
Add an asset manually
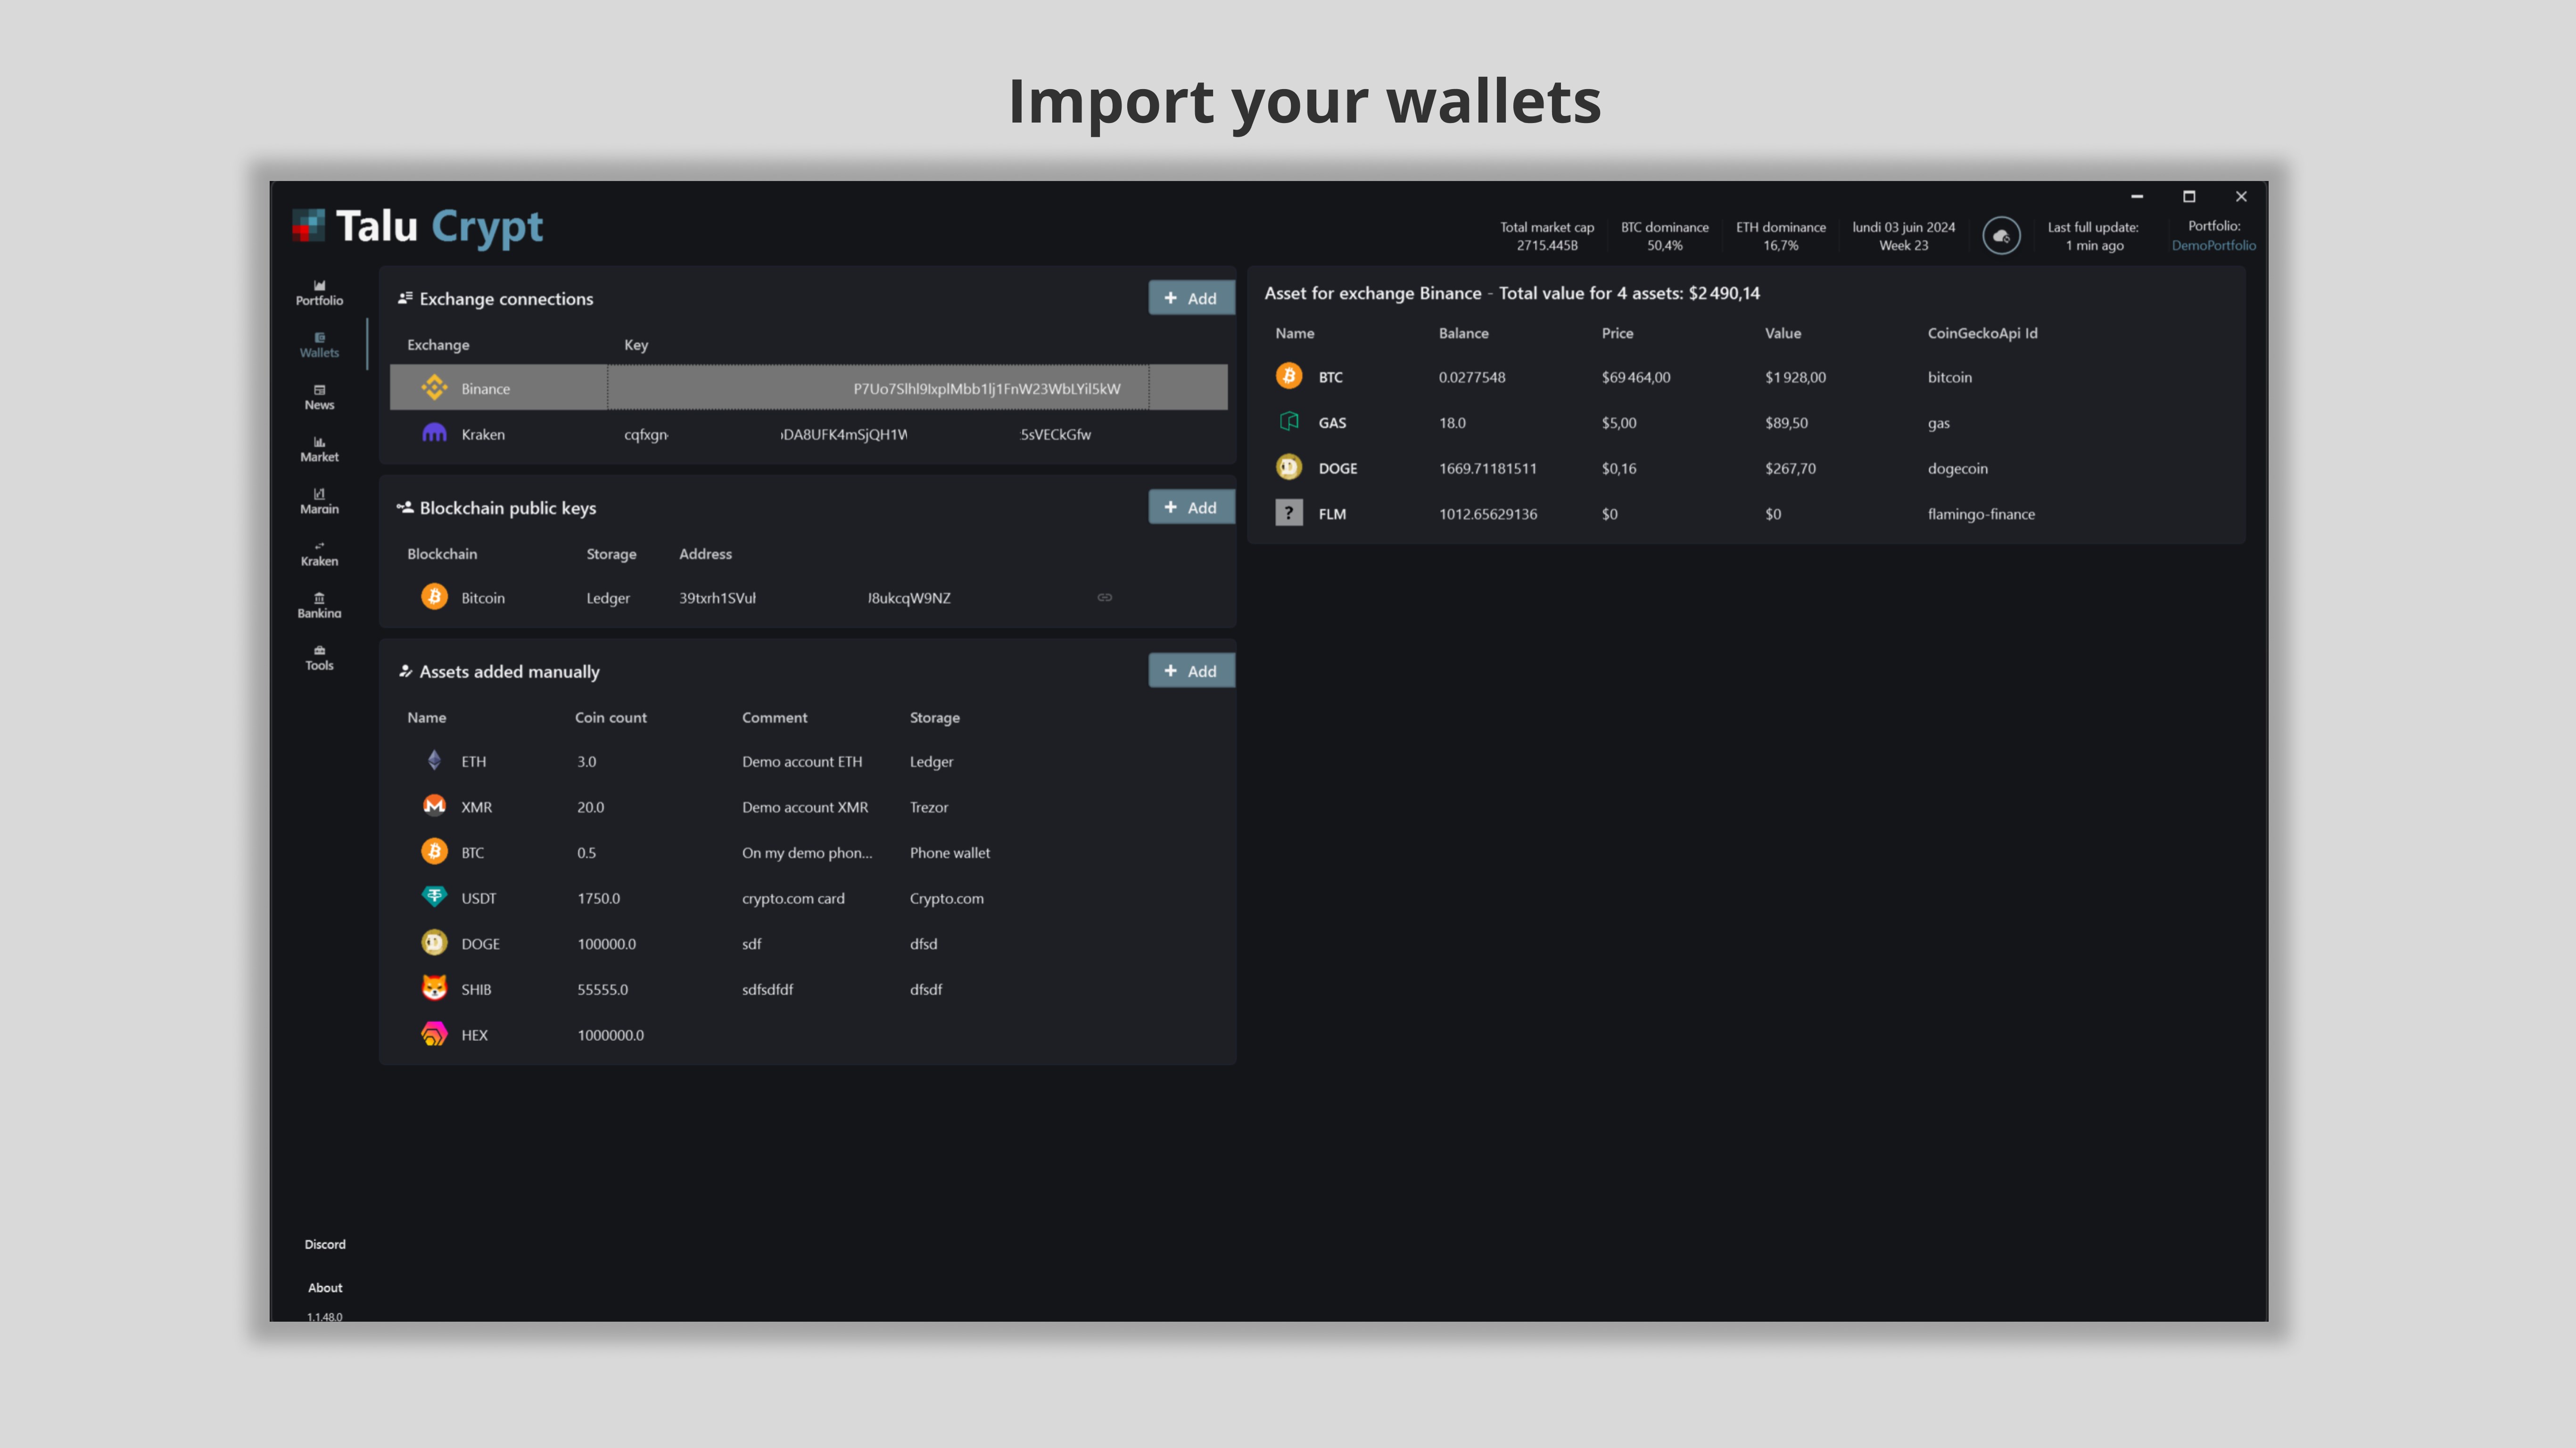tap(1191, 670)
